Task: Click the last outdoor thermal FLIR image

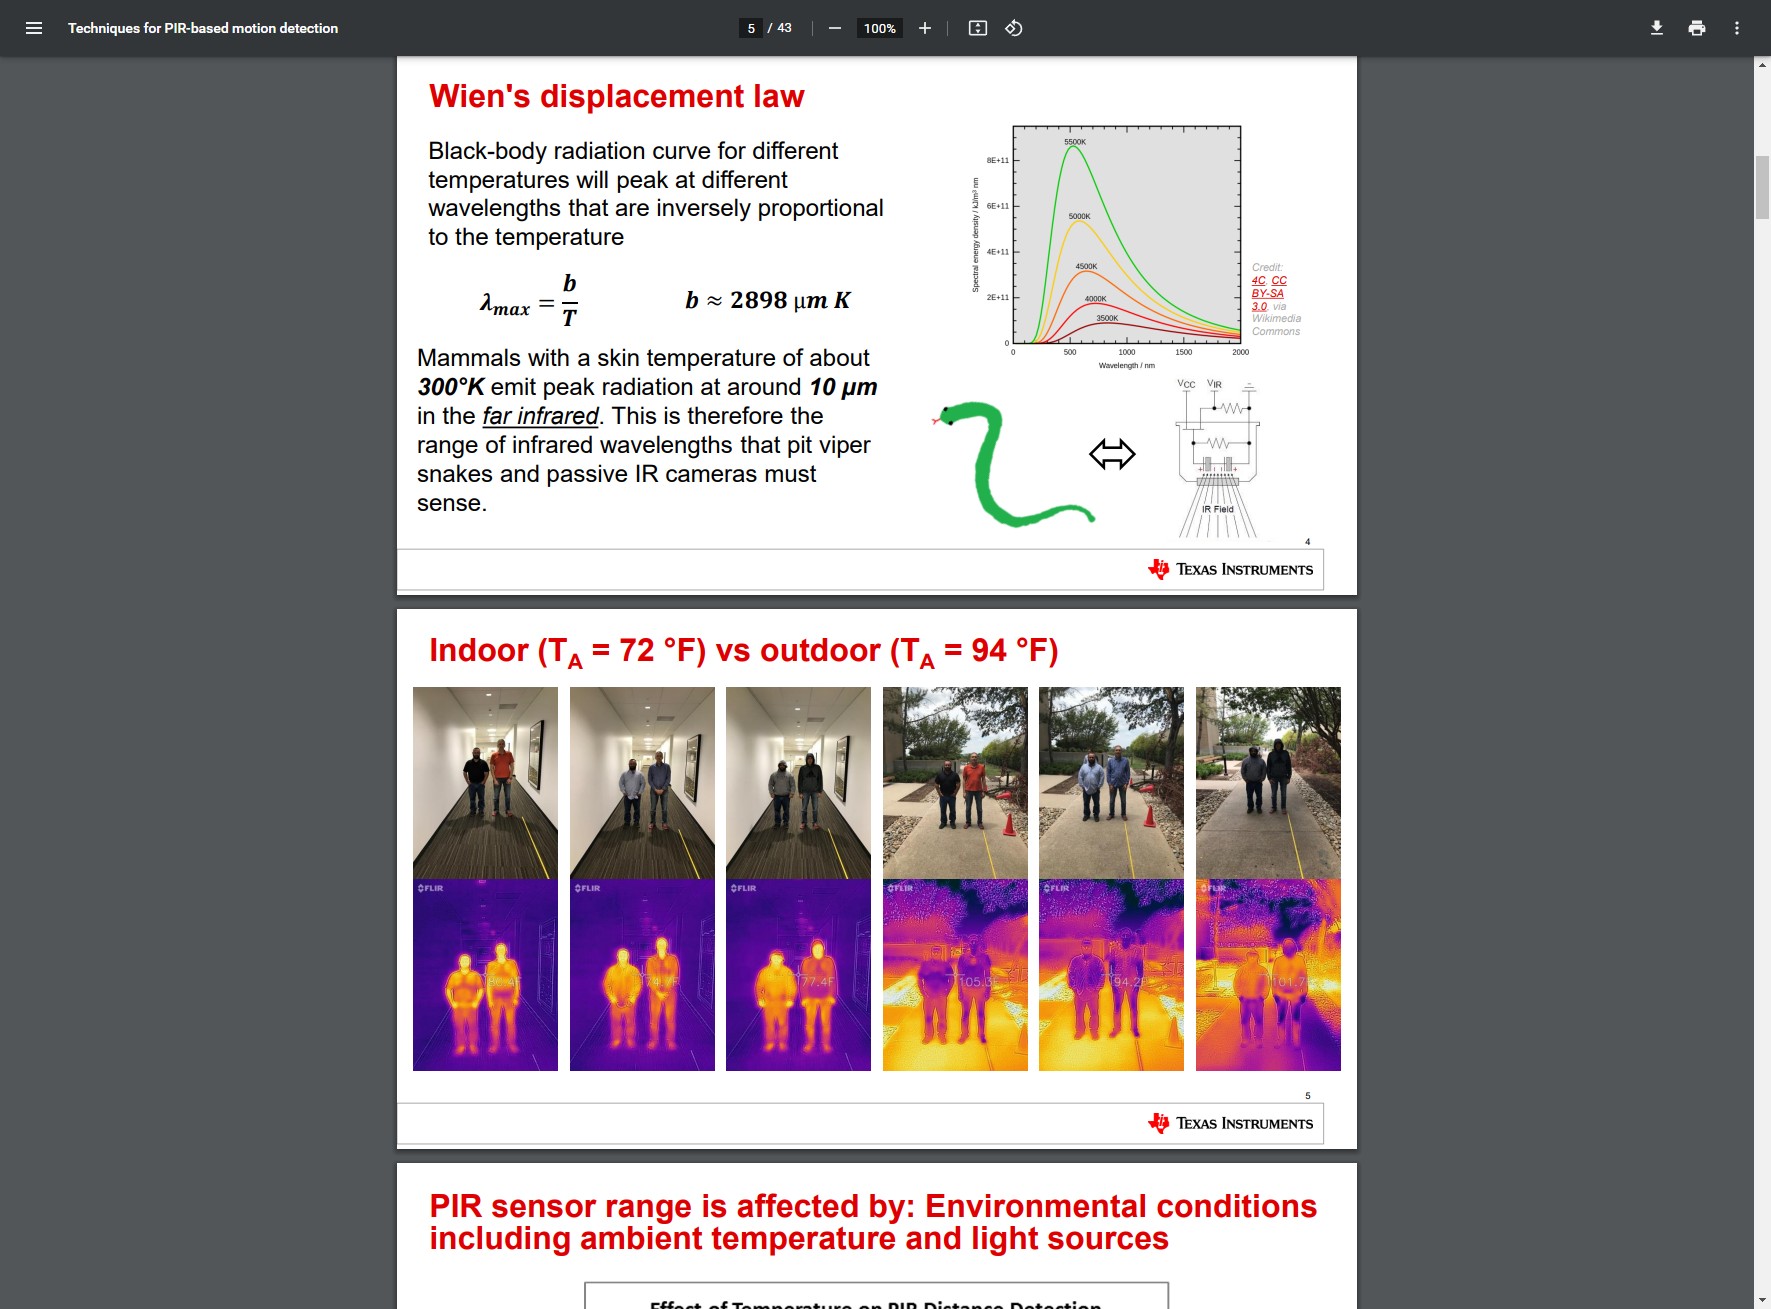Action: coord(1268,975)
